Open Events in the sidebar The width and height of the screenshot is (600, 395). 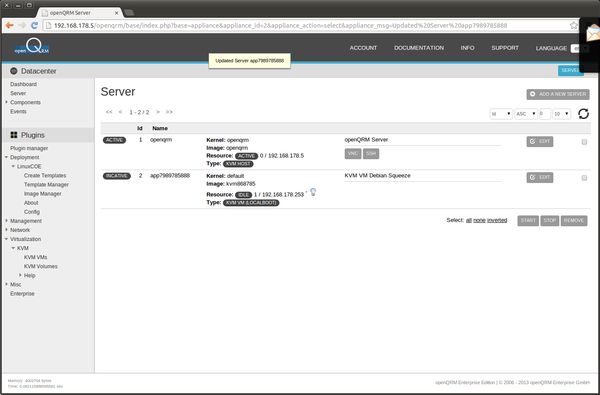(x=18, y=111)
